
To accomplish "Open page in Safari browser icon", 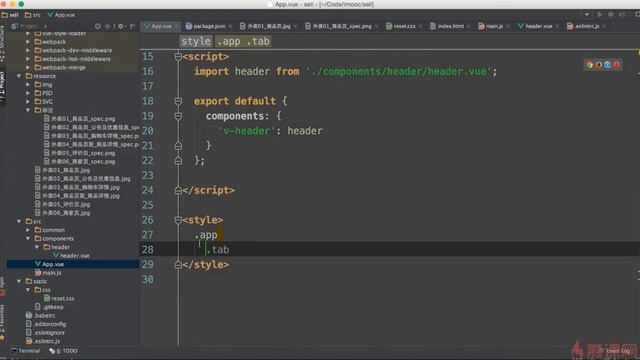I will point(607,65).
